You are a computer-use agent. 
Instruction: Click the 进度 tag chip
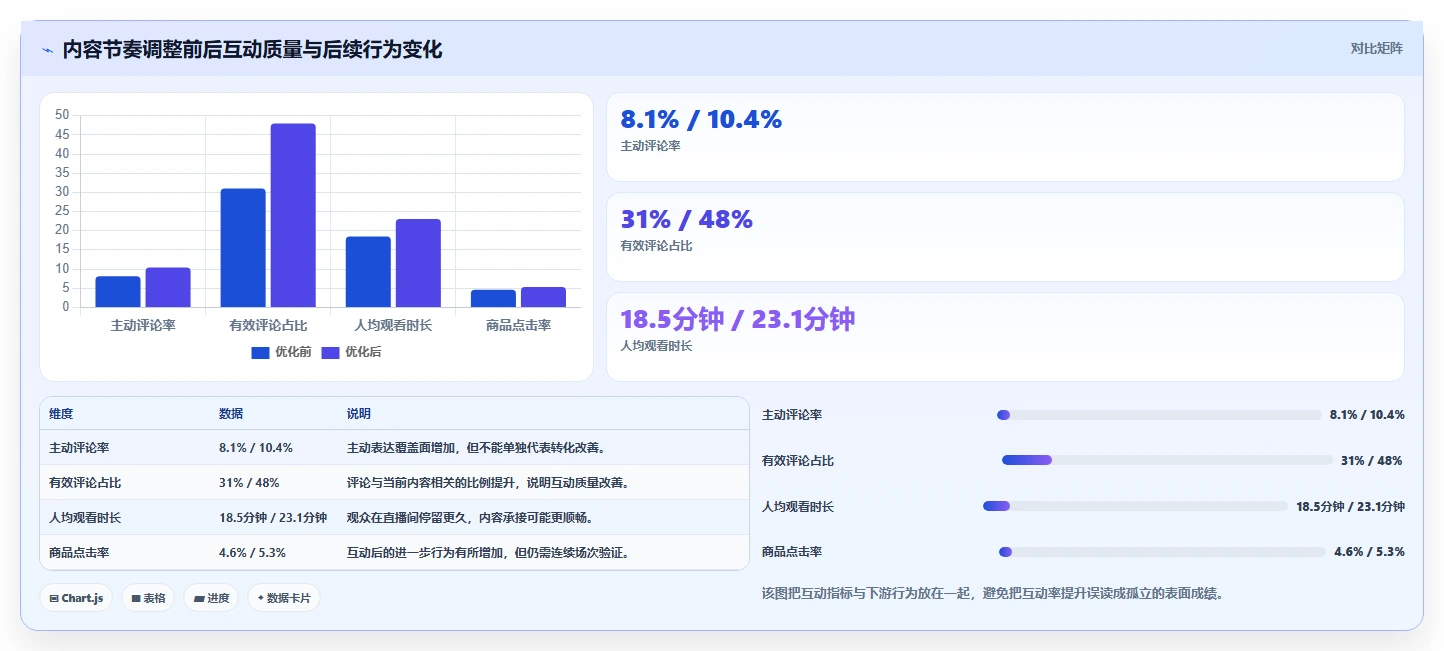211,598
